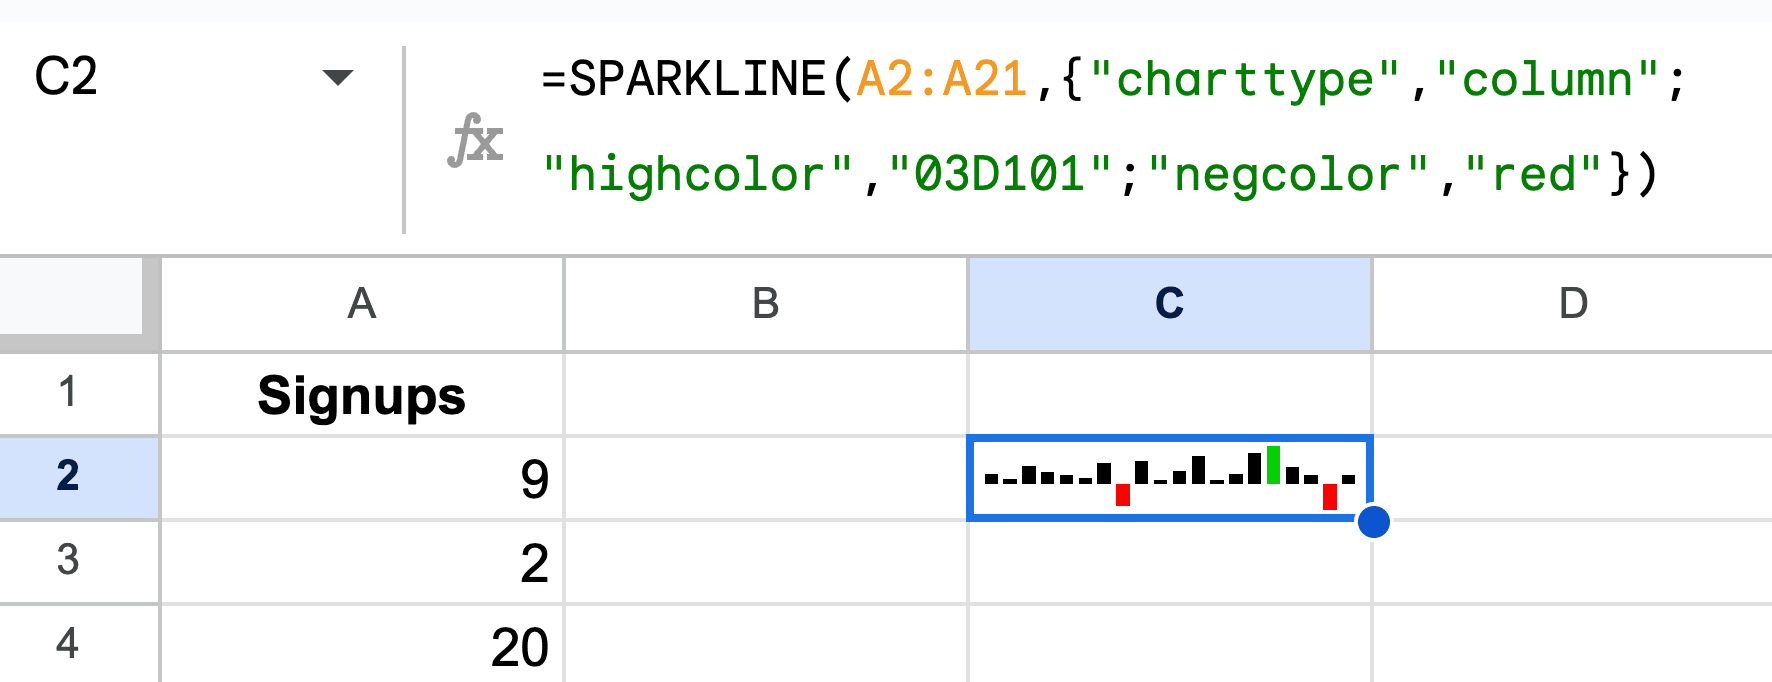Select column D header
Screen dimensions: 1772x682
coord(1572,304)
